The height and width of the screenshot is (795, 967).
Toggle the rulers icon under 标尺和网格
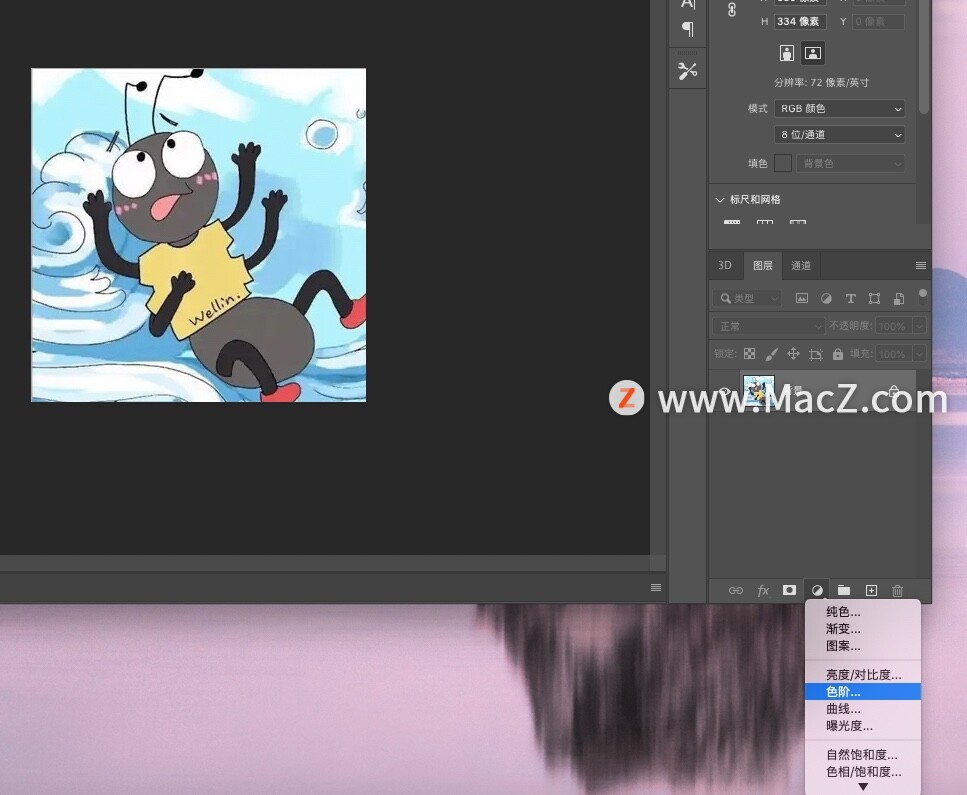[x=732, y=221]
